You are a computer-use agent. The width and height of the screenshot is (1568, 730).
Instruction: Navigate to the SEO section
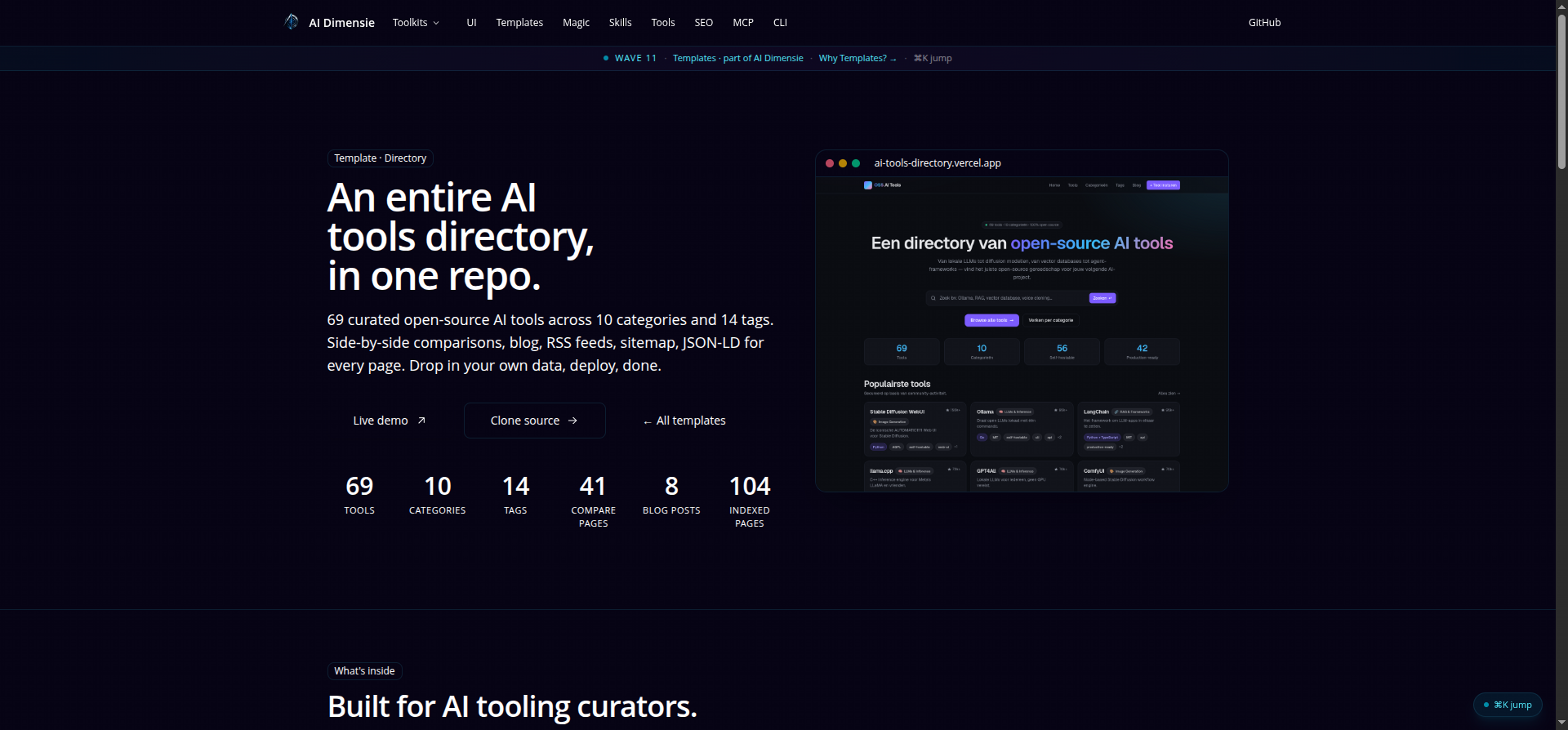[x=704, y=22]
